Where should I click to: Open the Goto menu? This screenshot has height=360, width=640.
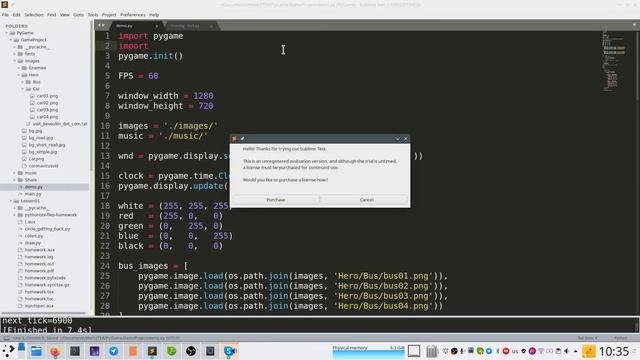pyautogui.click(x=78, y=15)
